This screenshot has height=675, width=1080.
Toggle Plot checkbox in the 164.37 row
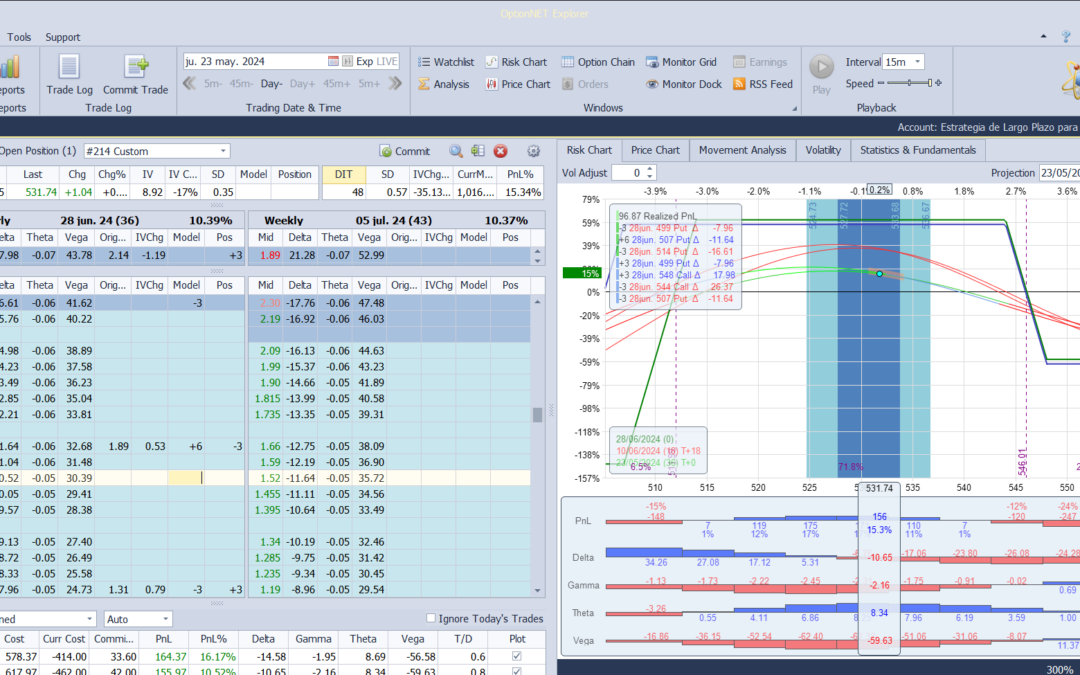click(x=517, y=657)
